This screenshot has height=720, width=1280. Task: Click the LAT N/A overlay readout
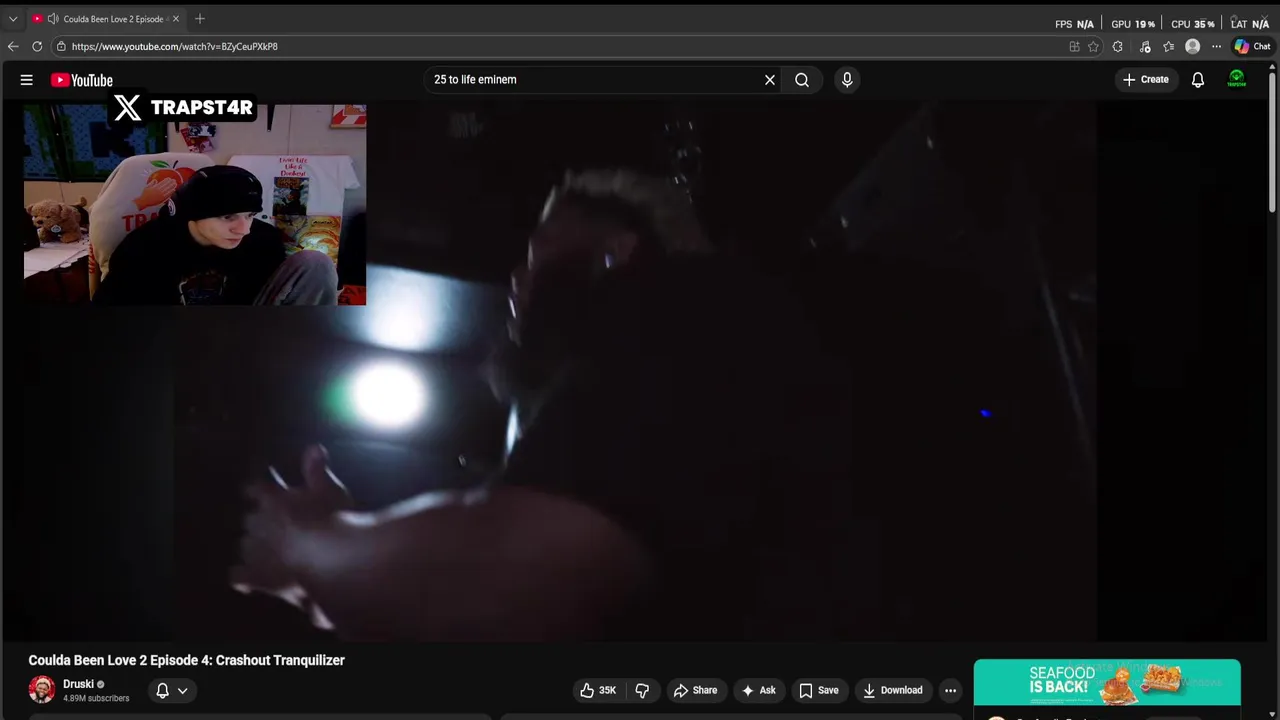[1250, 24]
